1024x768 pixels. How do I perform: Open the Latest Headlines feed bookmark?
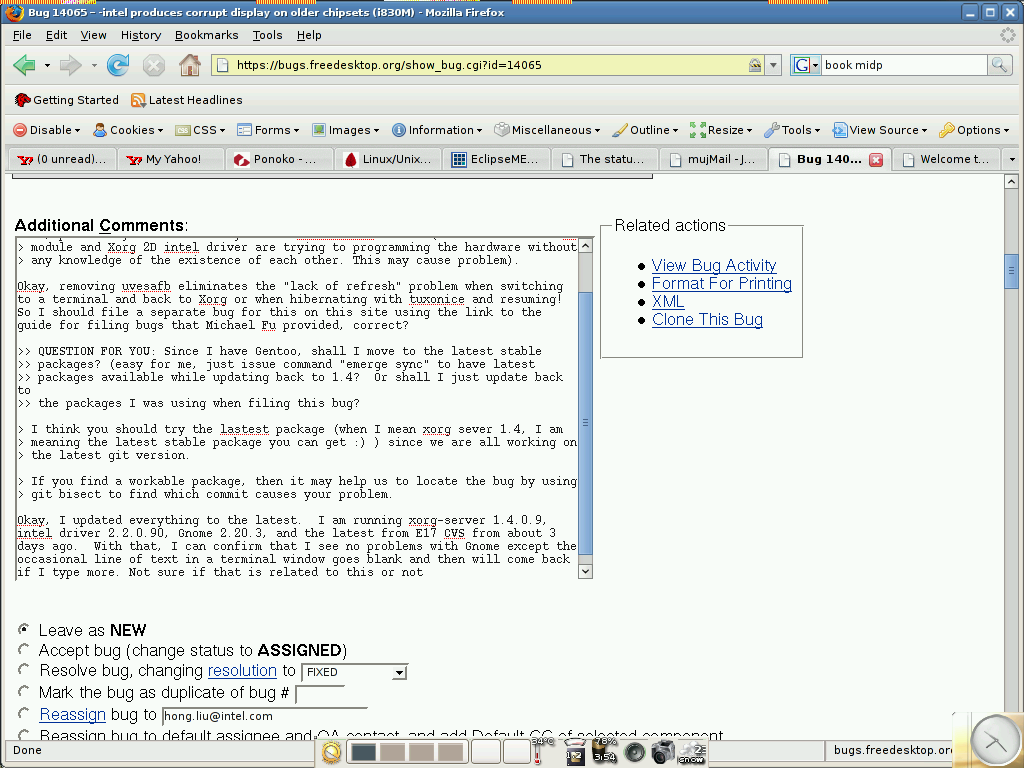click(187, 100)
